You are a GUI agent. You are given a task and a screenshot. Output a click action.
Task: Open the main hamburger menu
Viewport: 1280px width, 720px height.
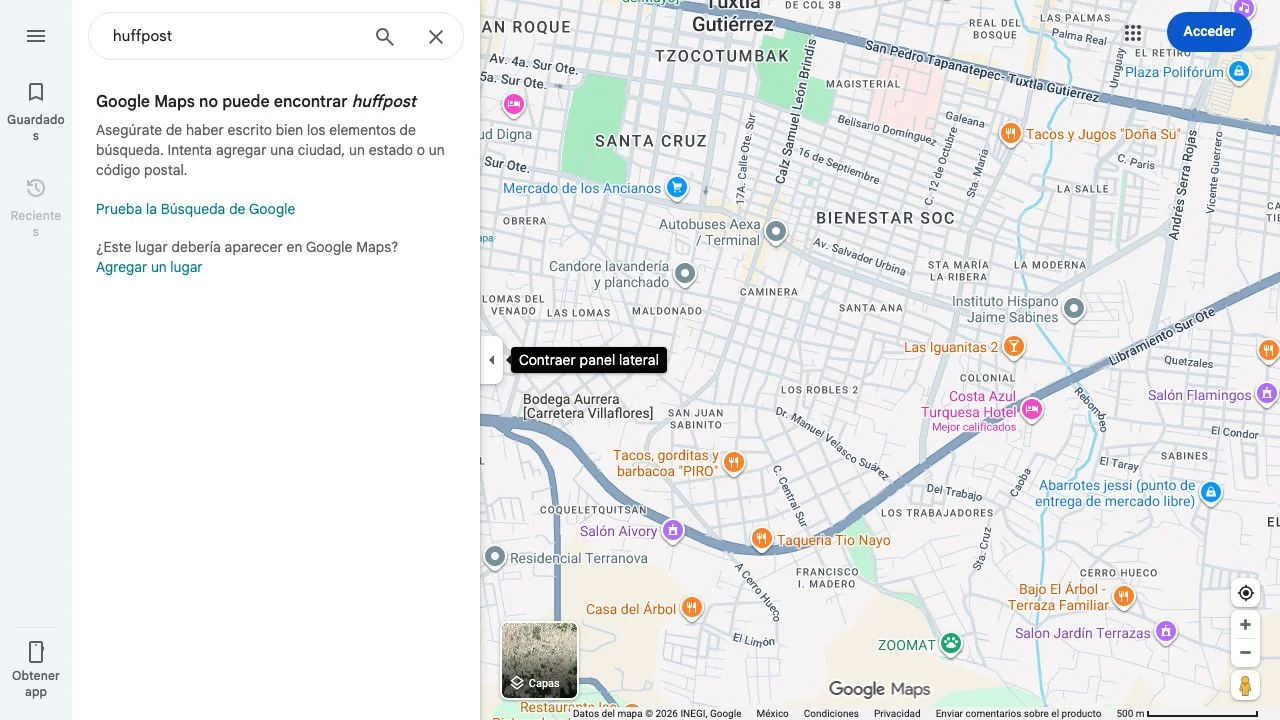(x=36, y=36)
